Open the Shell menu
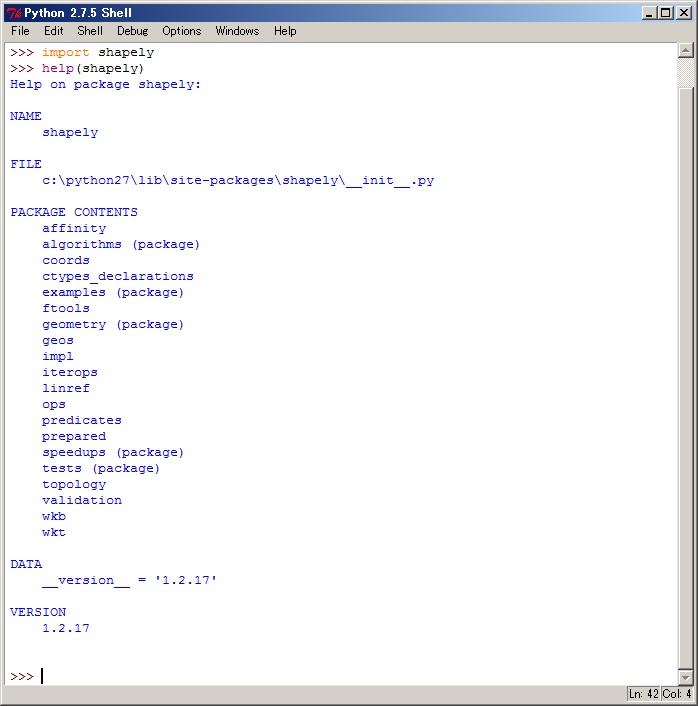The width and height of the screenshot is (698, 706). (90, 31)
